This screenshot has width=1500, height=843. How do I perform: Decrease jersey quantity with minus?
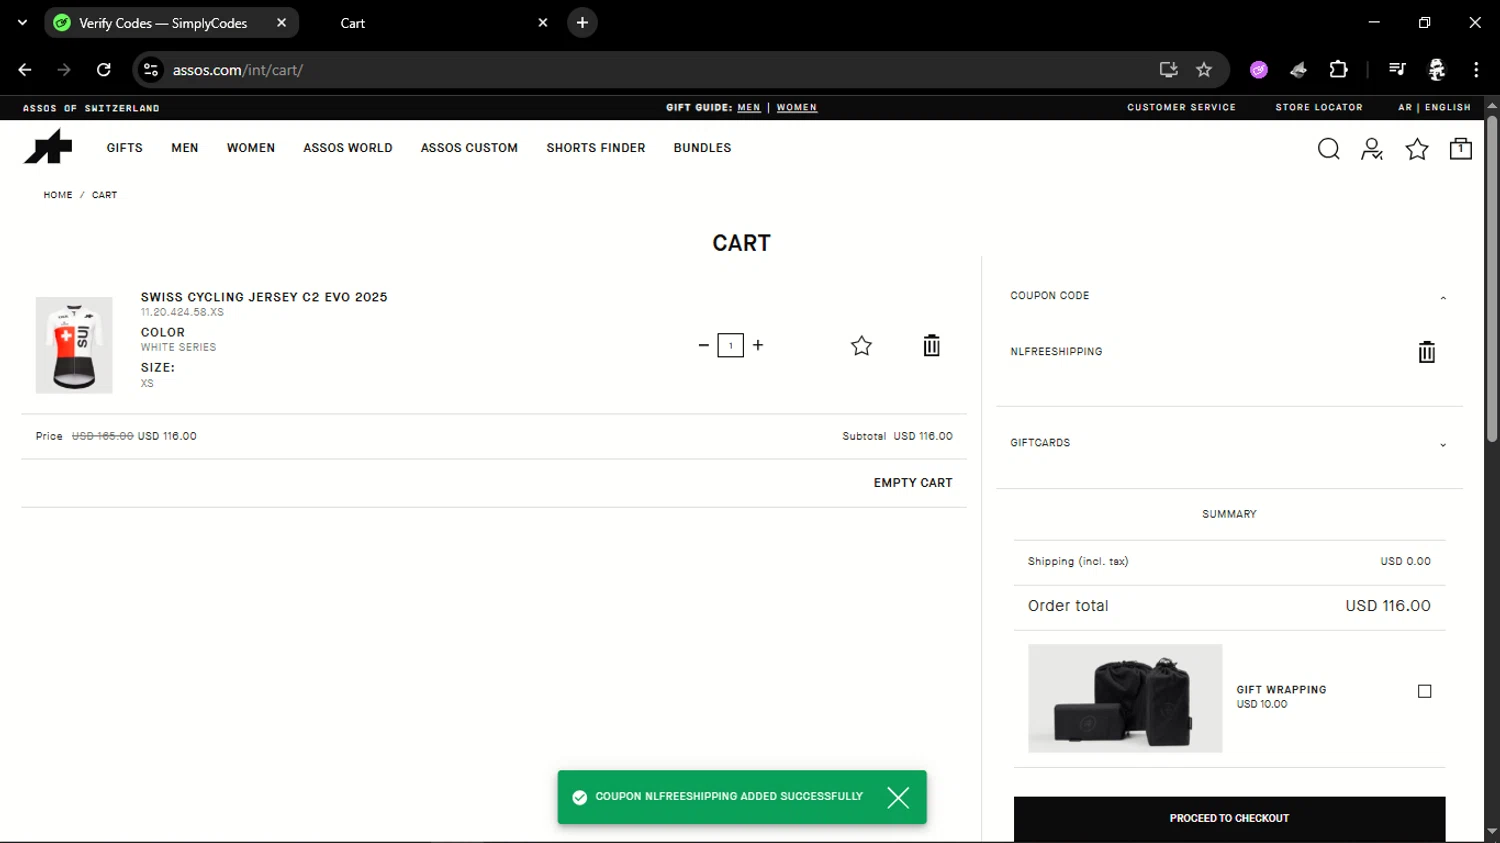coord(703,345)
